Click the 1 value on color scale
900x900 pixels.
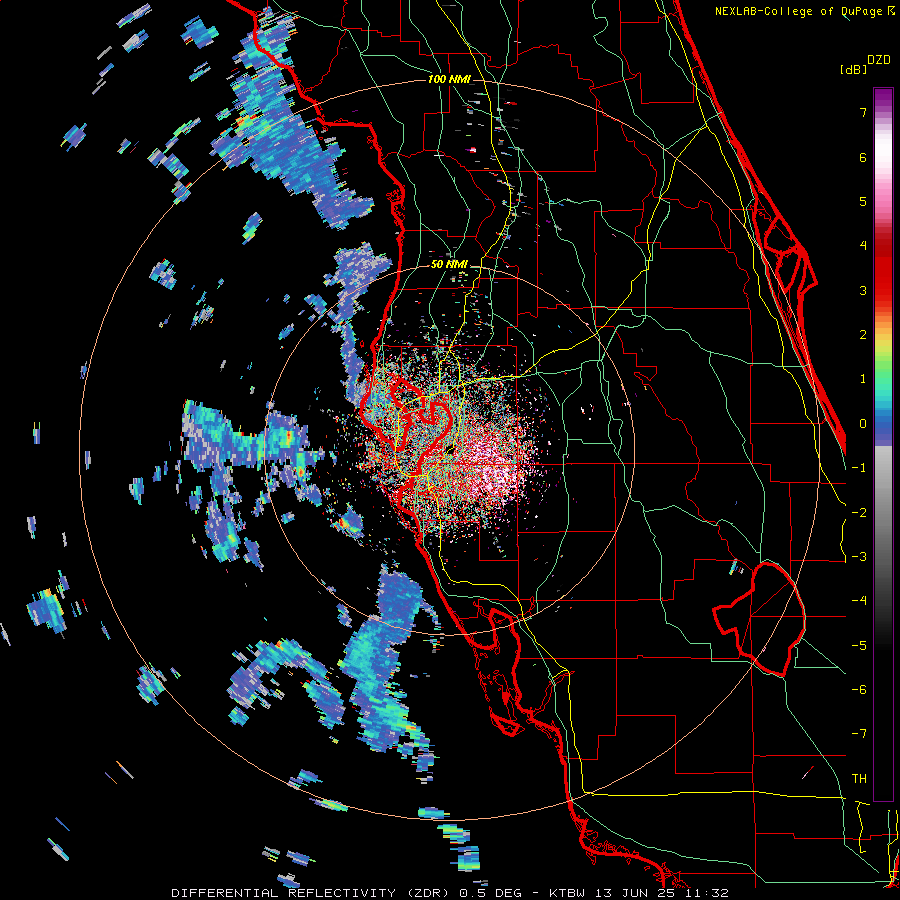863,379
